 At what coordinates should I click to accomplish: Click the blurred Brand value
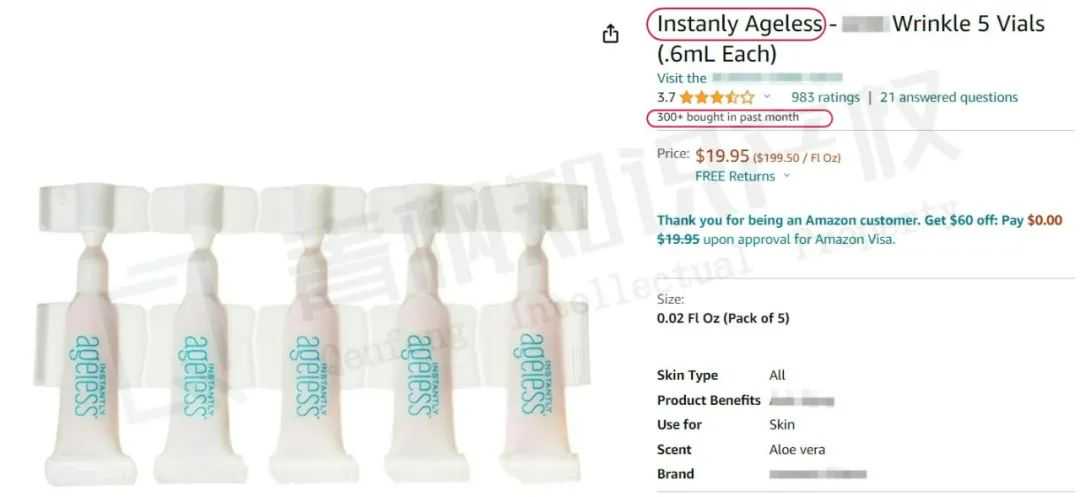click(x=818, y=474)
